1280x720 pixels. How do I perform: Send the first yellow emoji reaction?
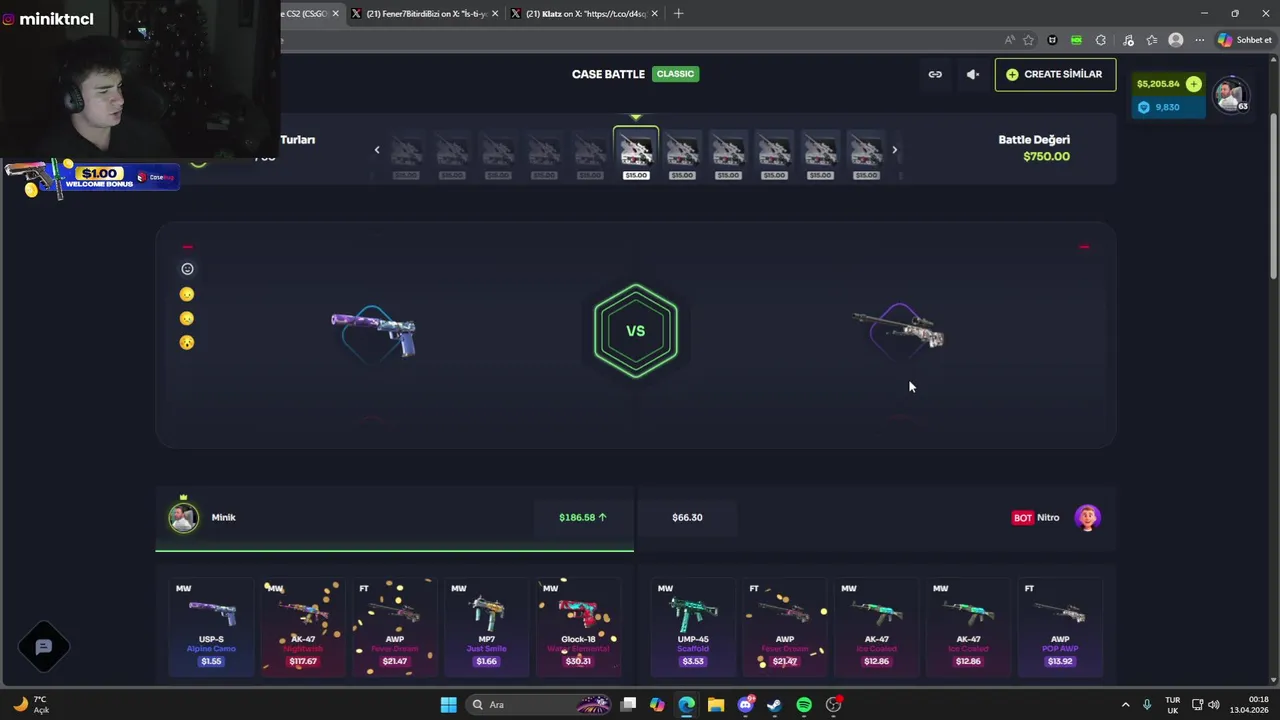(x=187, y=294)
